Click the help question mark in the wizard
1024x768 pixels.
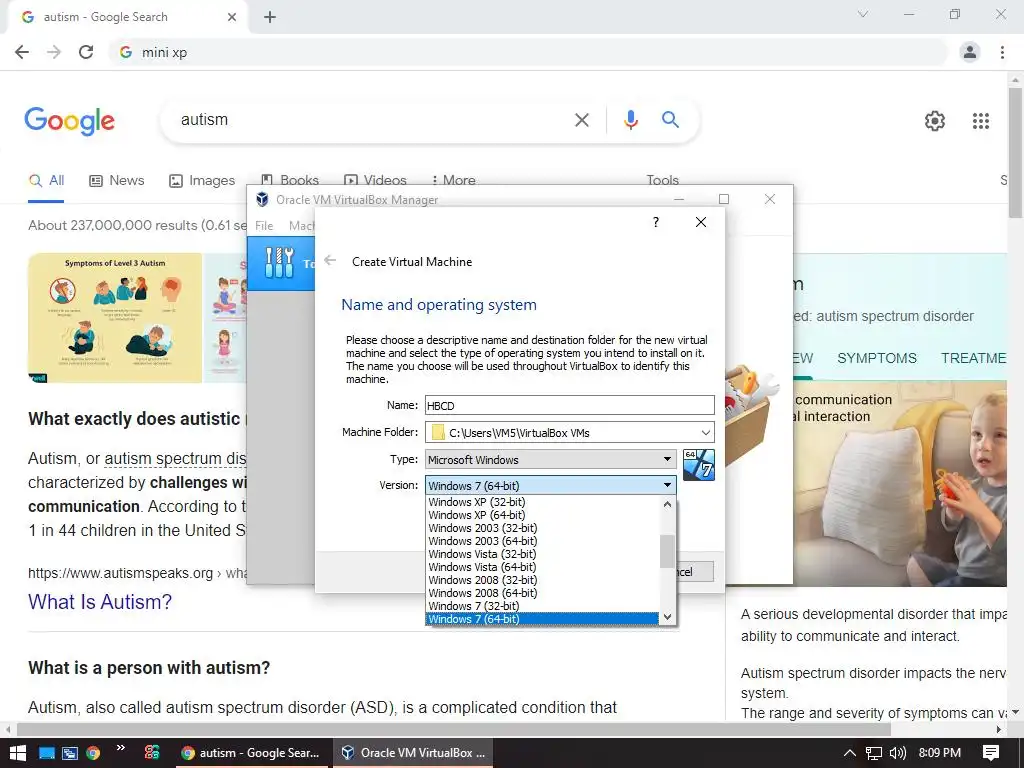(656, 222)
